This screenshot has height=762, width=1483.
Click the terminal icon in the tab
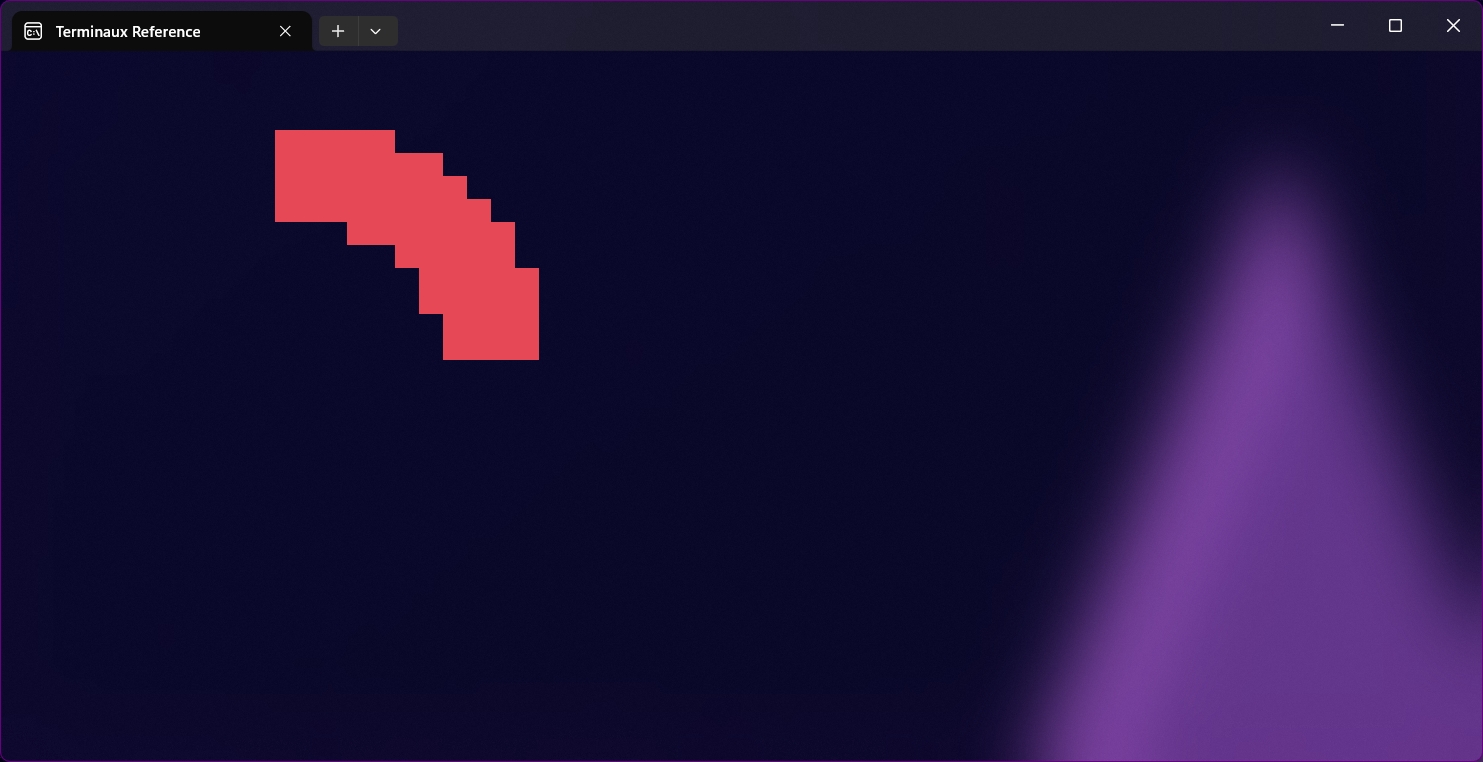click(33, 31)
